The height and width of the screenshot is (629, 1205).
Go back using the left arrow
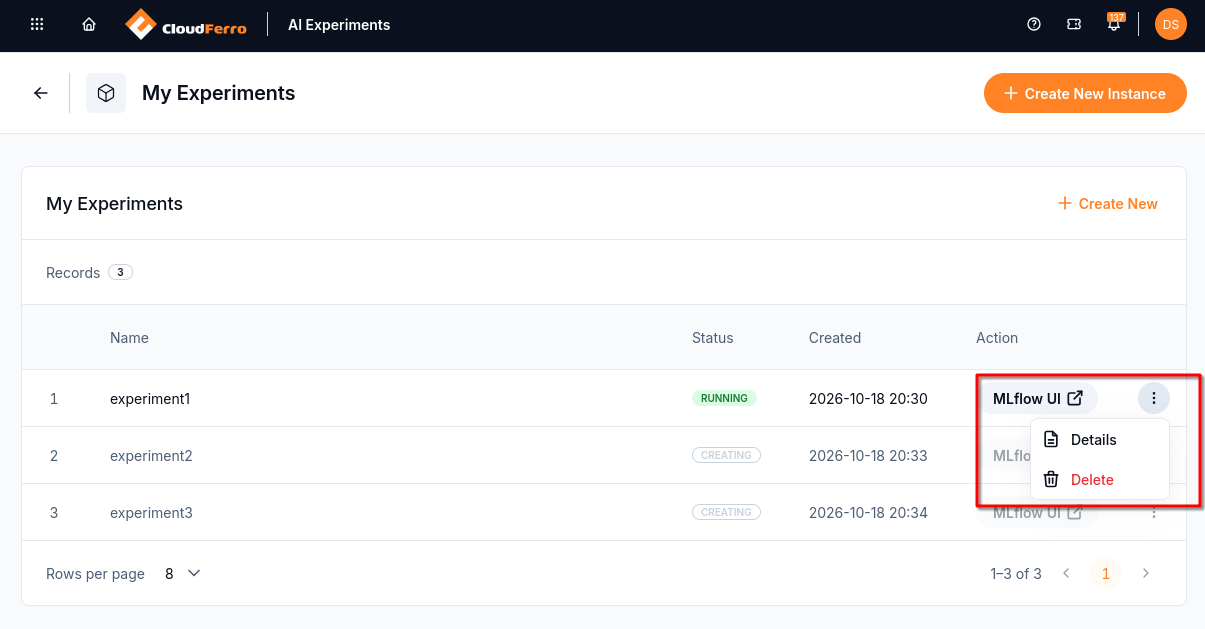point(41,93)
